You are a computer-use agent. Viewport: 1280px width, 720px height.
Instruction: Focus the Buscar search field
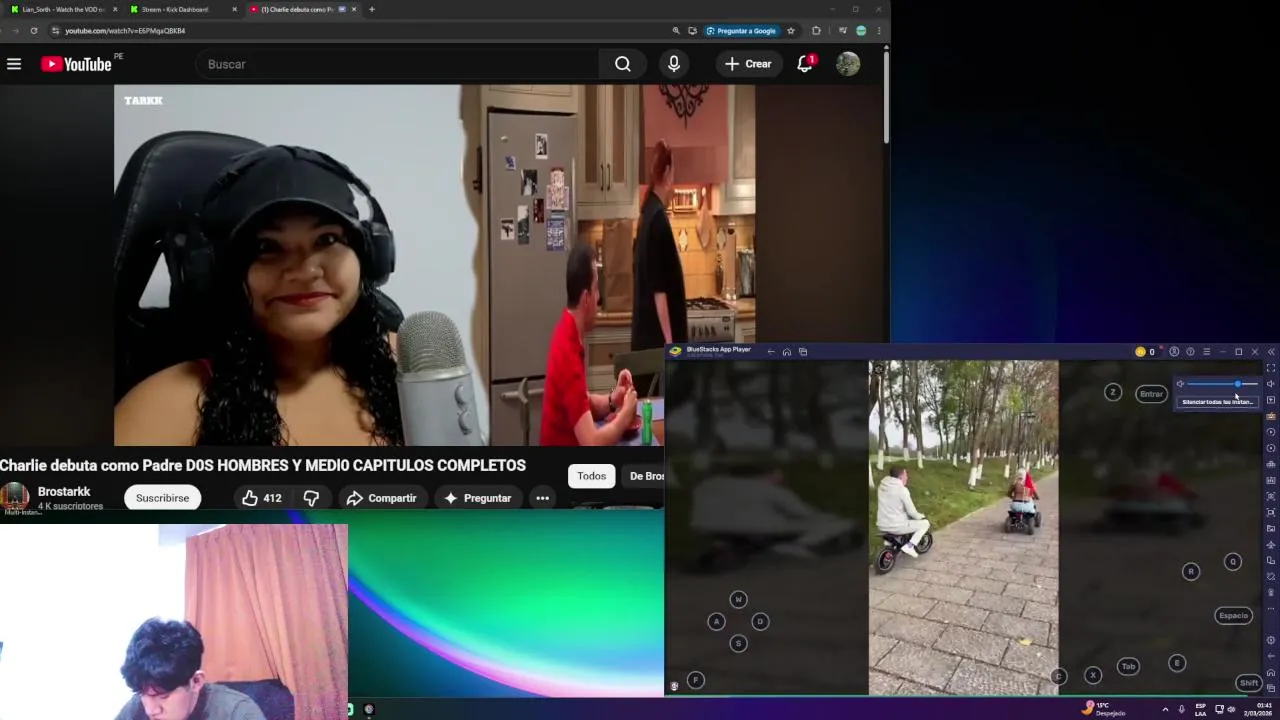[398, 64]
